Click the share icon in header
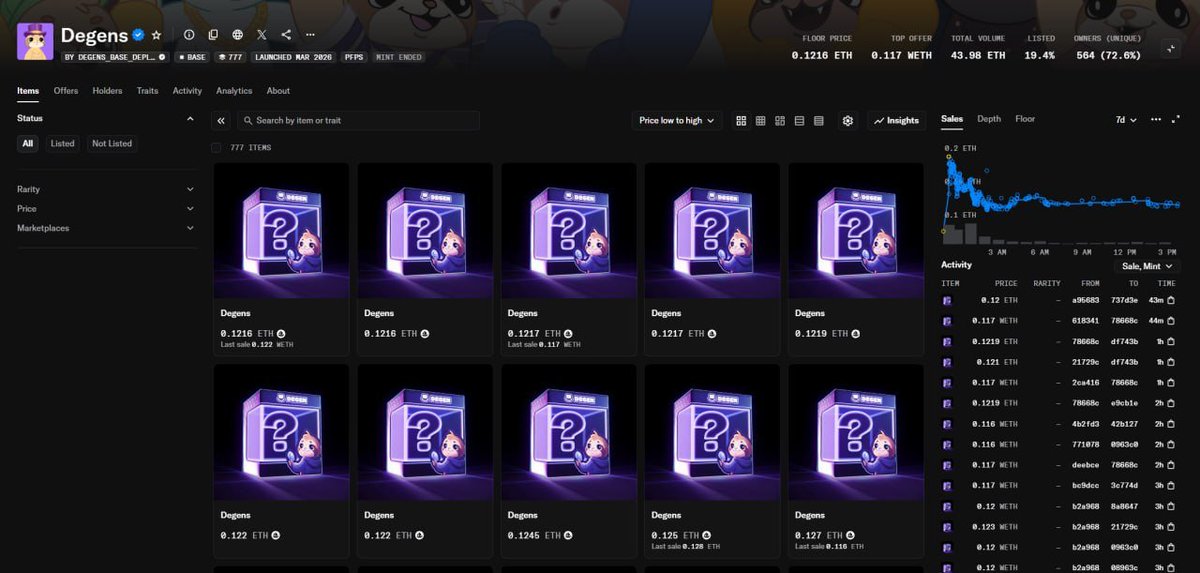This screenshot has height=573, width=1200. (x=287, y=34)
